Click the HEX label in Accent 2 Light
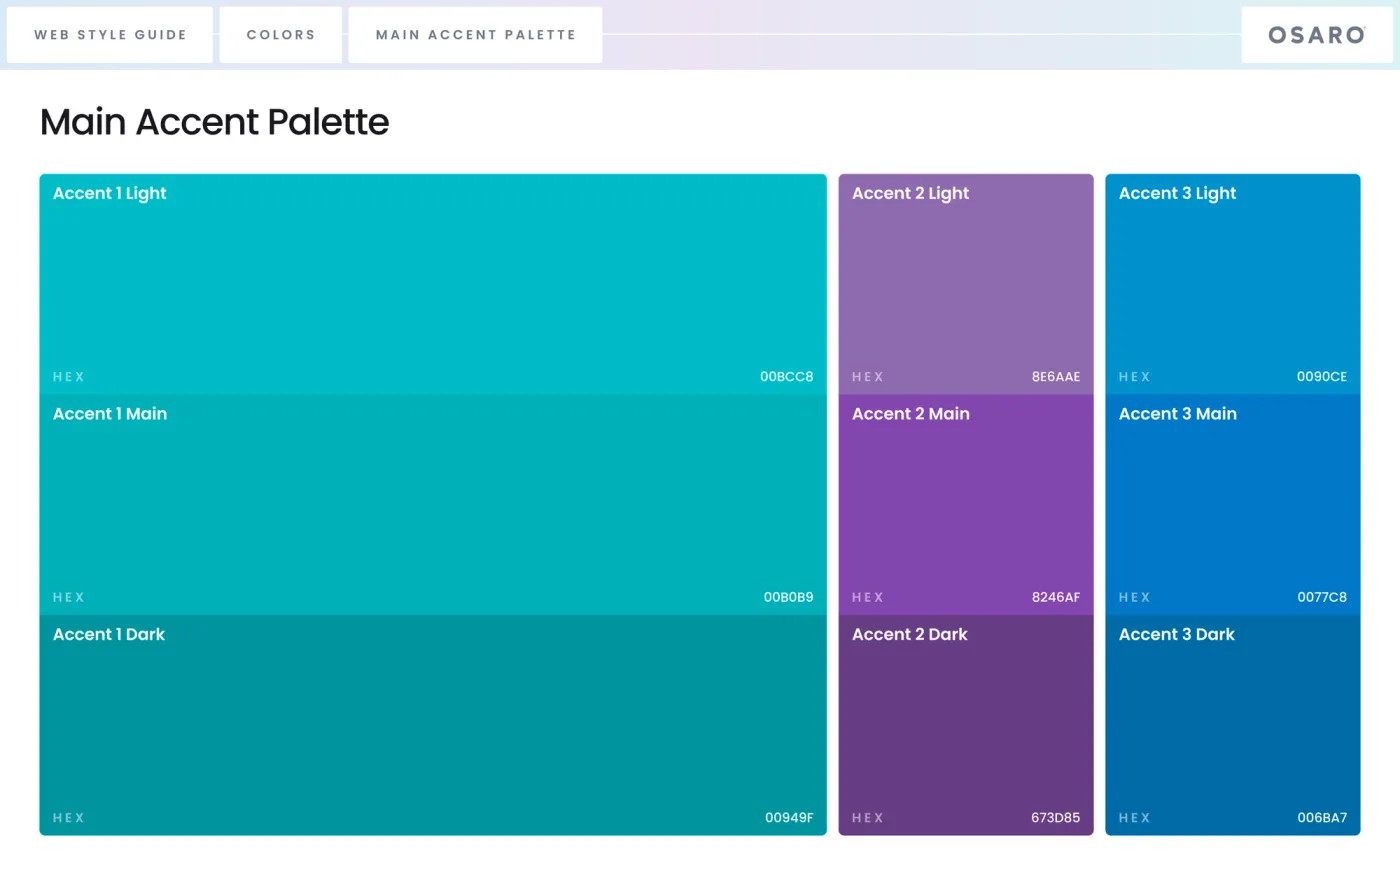 [868, 377]
